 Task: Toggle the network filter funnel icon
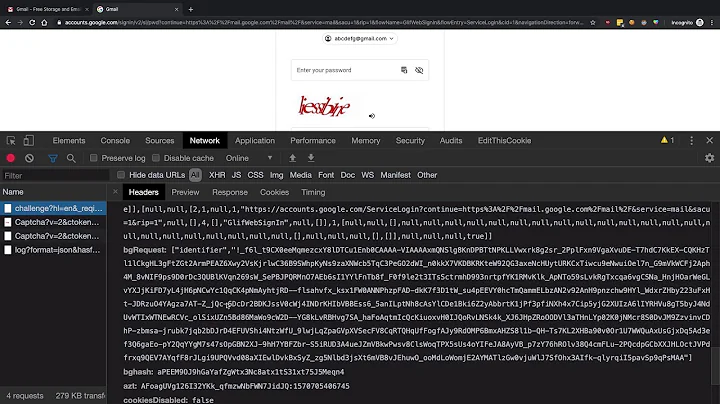[x=53, y=158]
